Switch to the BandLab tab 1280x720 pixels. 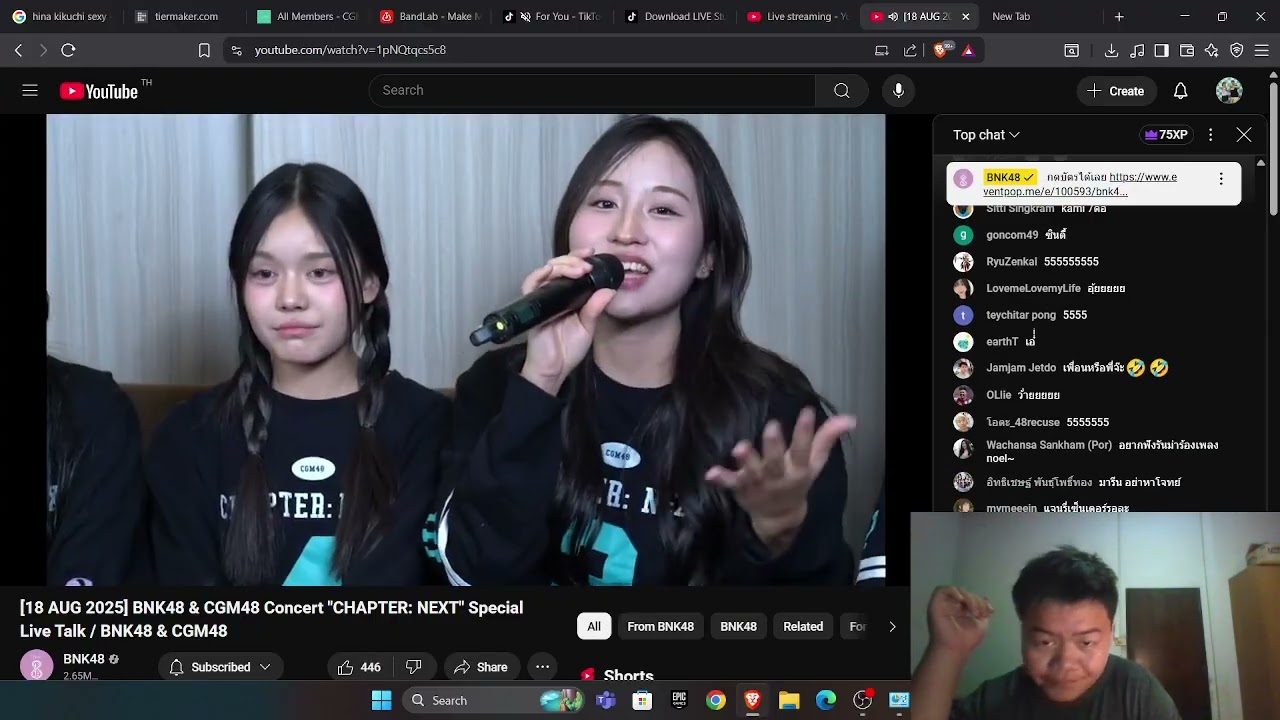[428, 16]
